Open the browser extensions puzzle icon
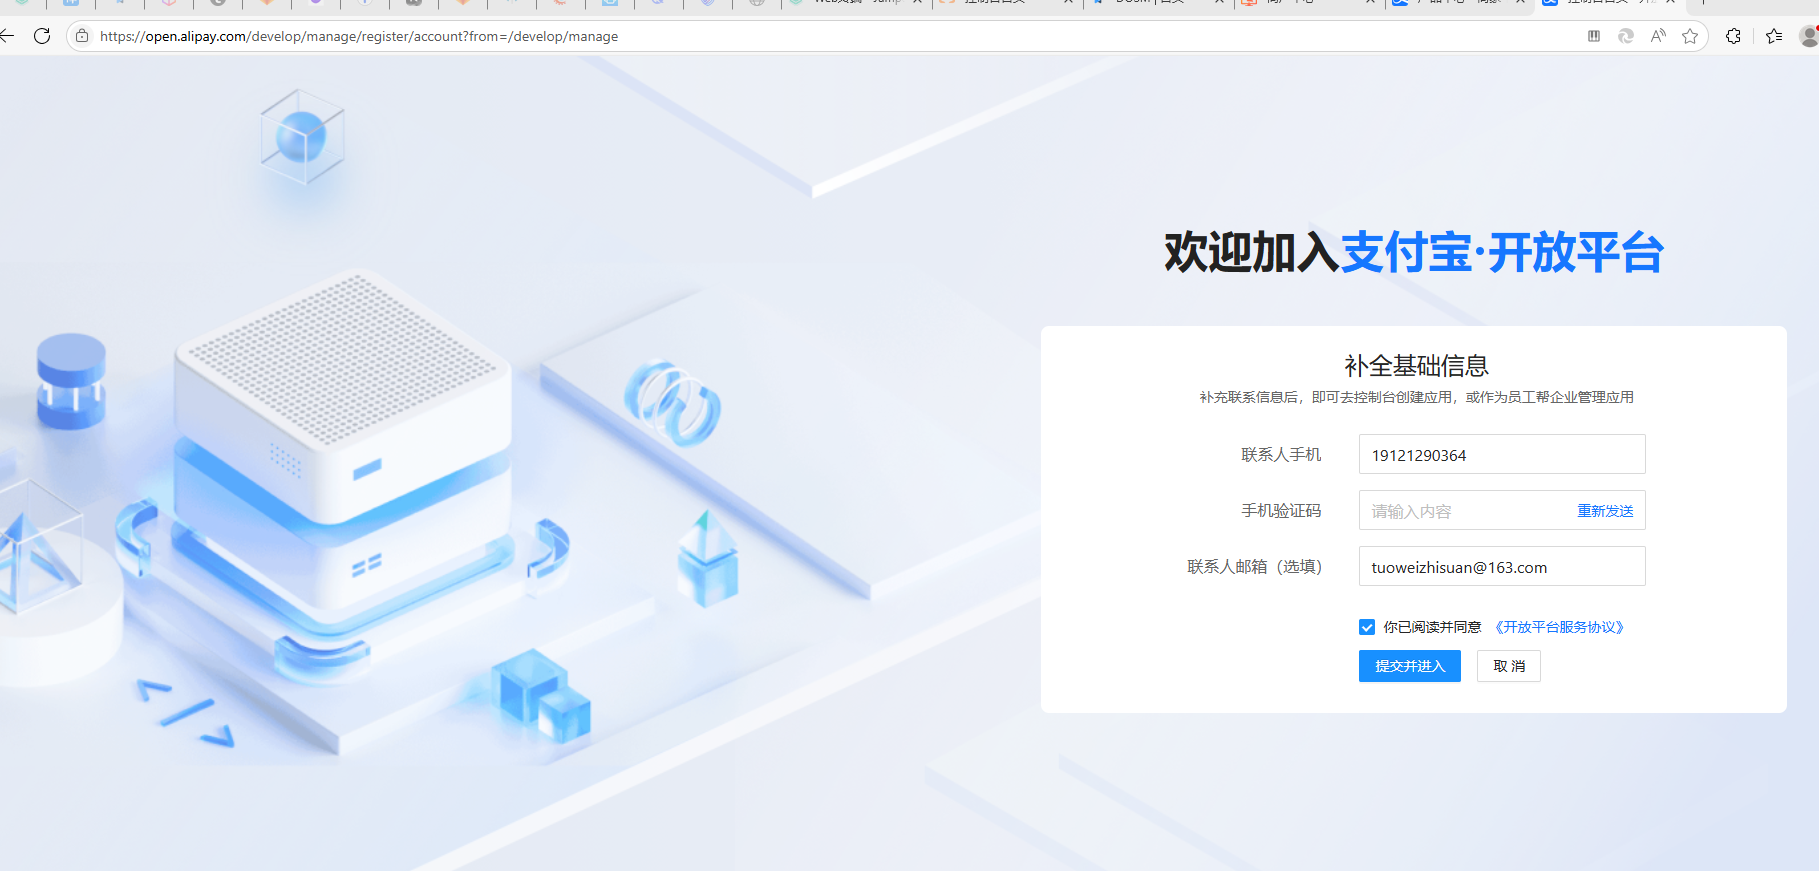This screenshot has width=1819, height=871. tap(1733, 36)
